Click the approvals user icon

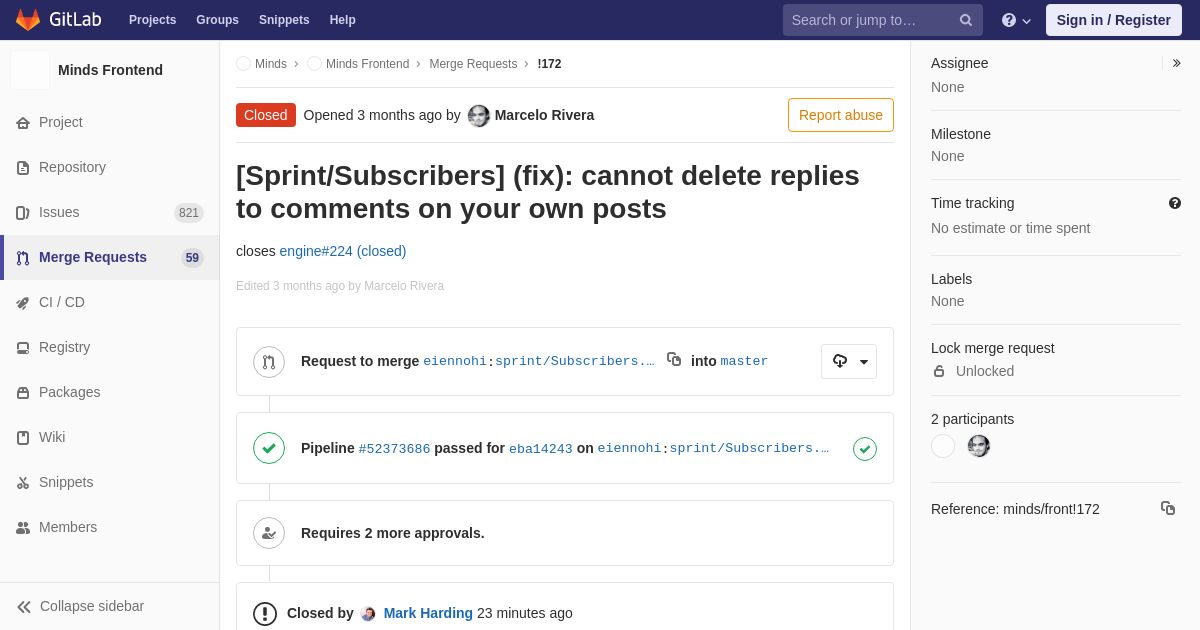click(x=269, y=533)
